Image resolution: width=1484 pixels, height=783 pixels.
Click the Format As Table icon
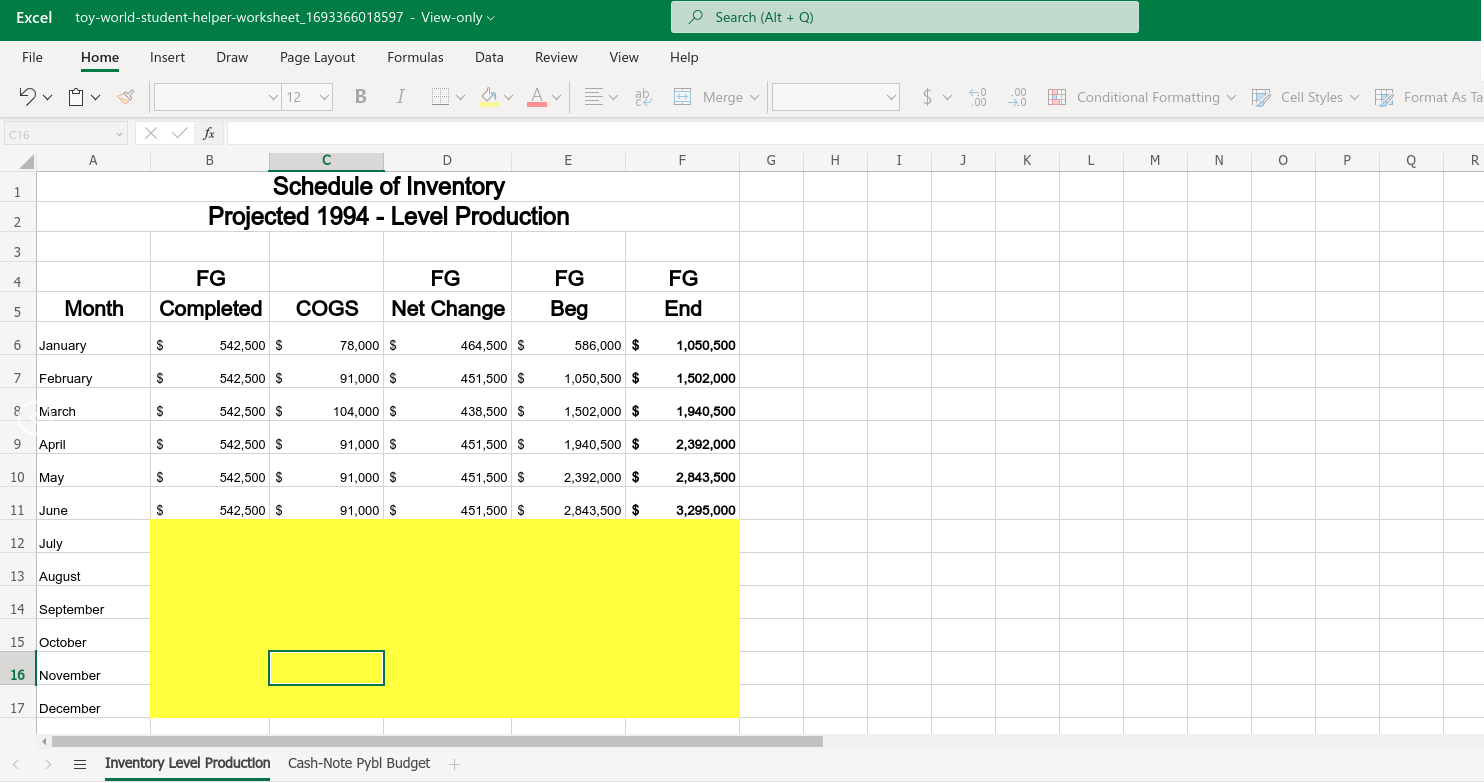(1385, 97)
